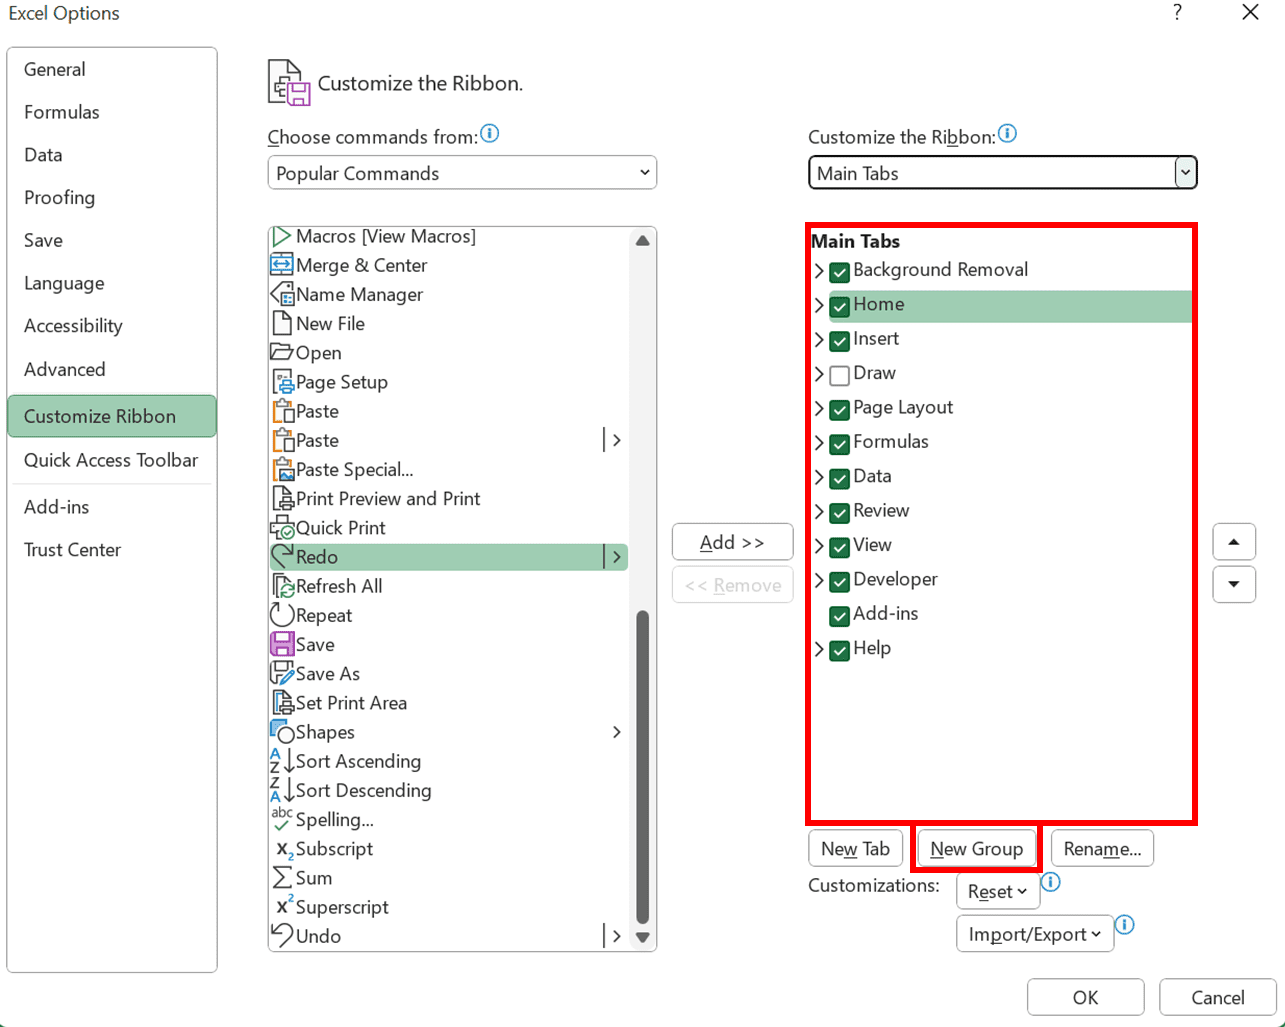Click the Refresh All icon
Image resolution: width=1285 pixels, height=1027 pixels.
pyautogui.click(x=282, y=586)
